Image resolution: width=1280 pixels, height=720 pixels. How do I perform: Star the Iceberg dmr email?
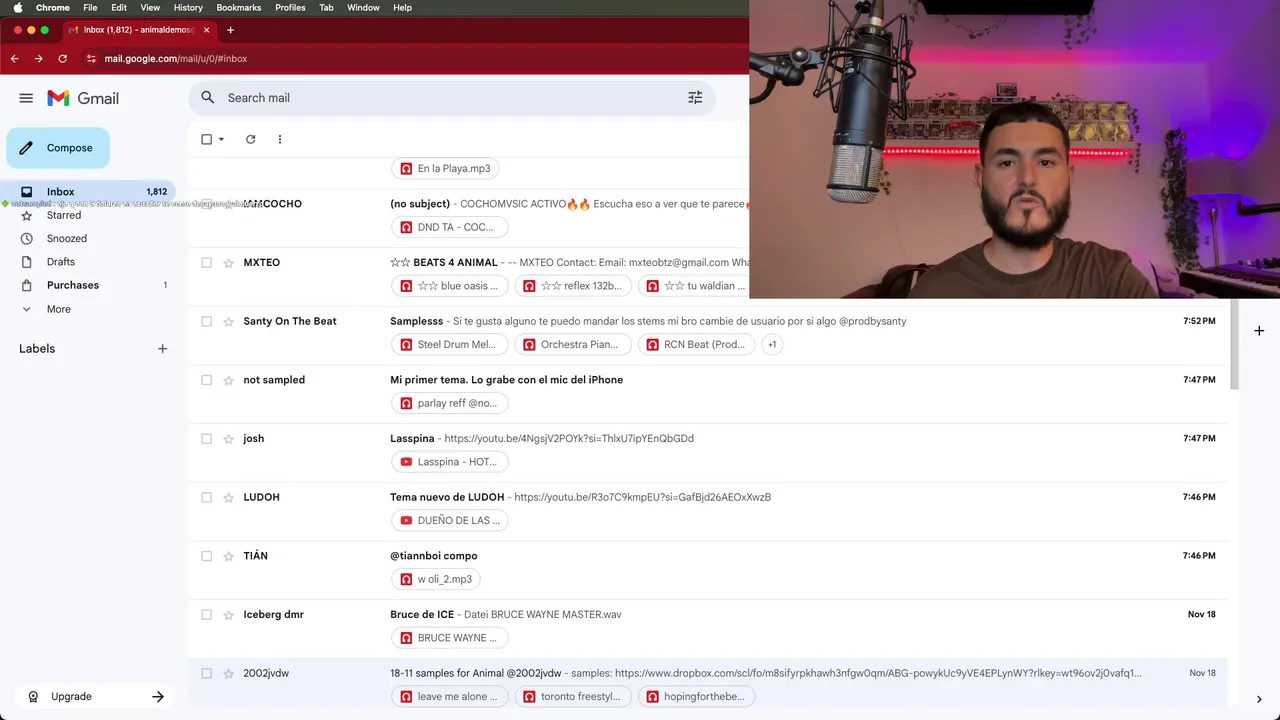click(x=228, y=615)
